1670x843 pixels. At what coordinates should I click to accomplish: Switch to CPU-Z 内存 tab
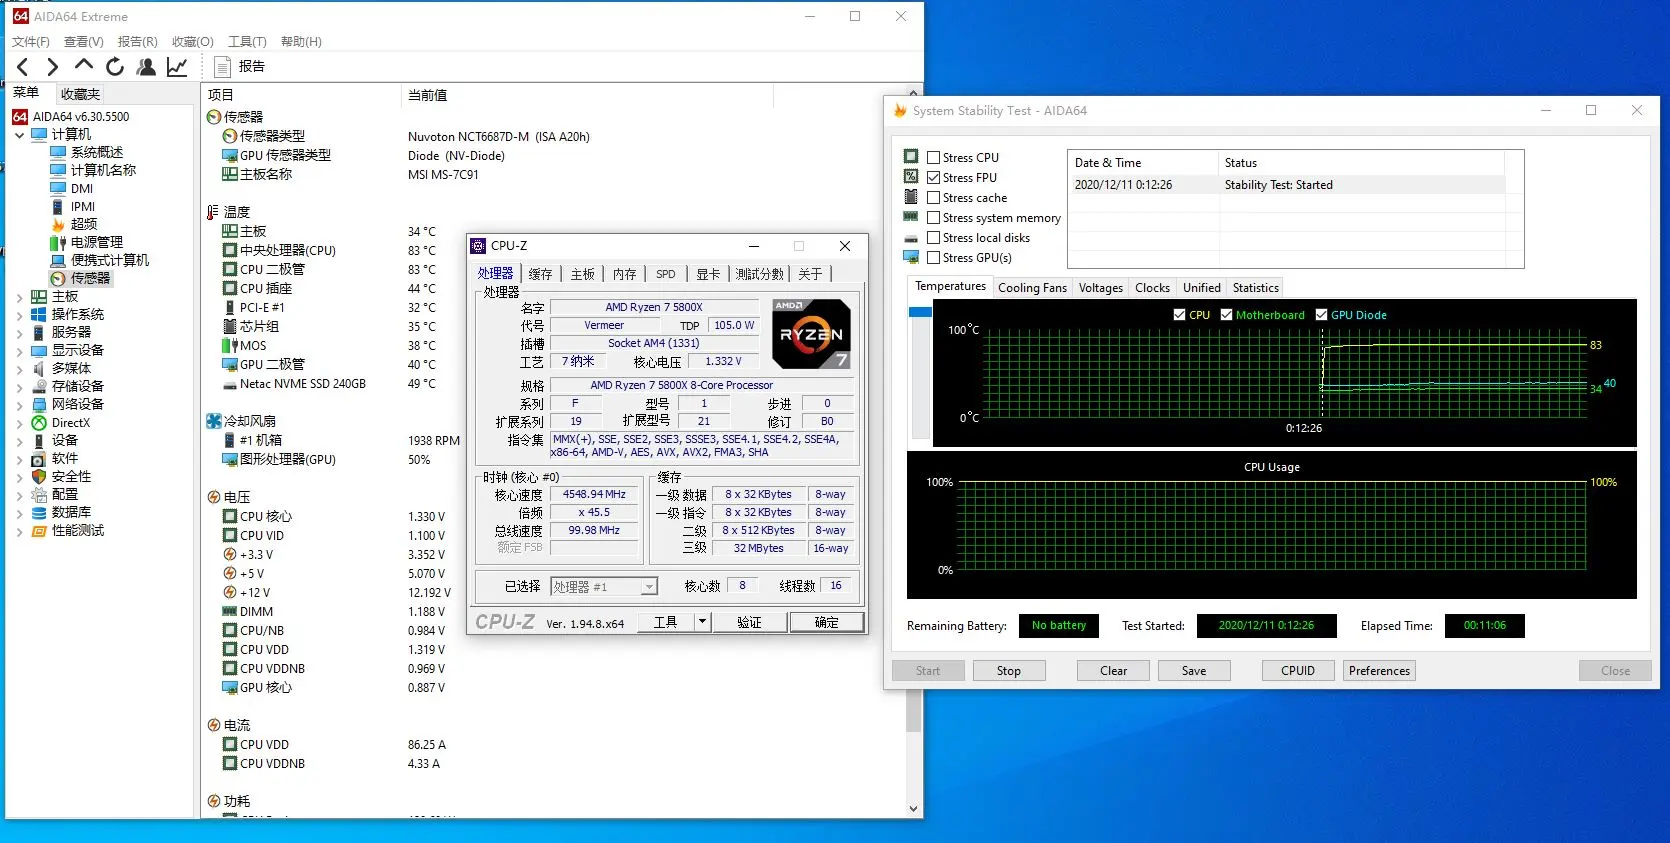click(x=624, y=274)
